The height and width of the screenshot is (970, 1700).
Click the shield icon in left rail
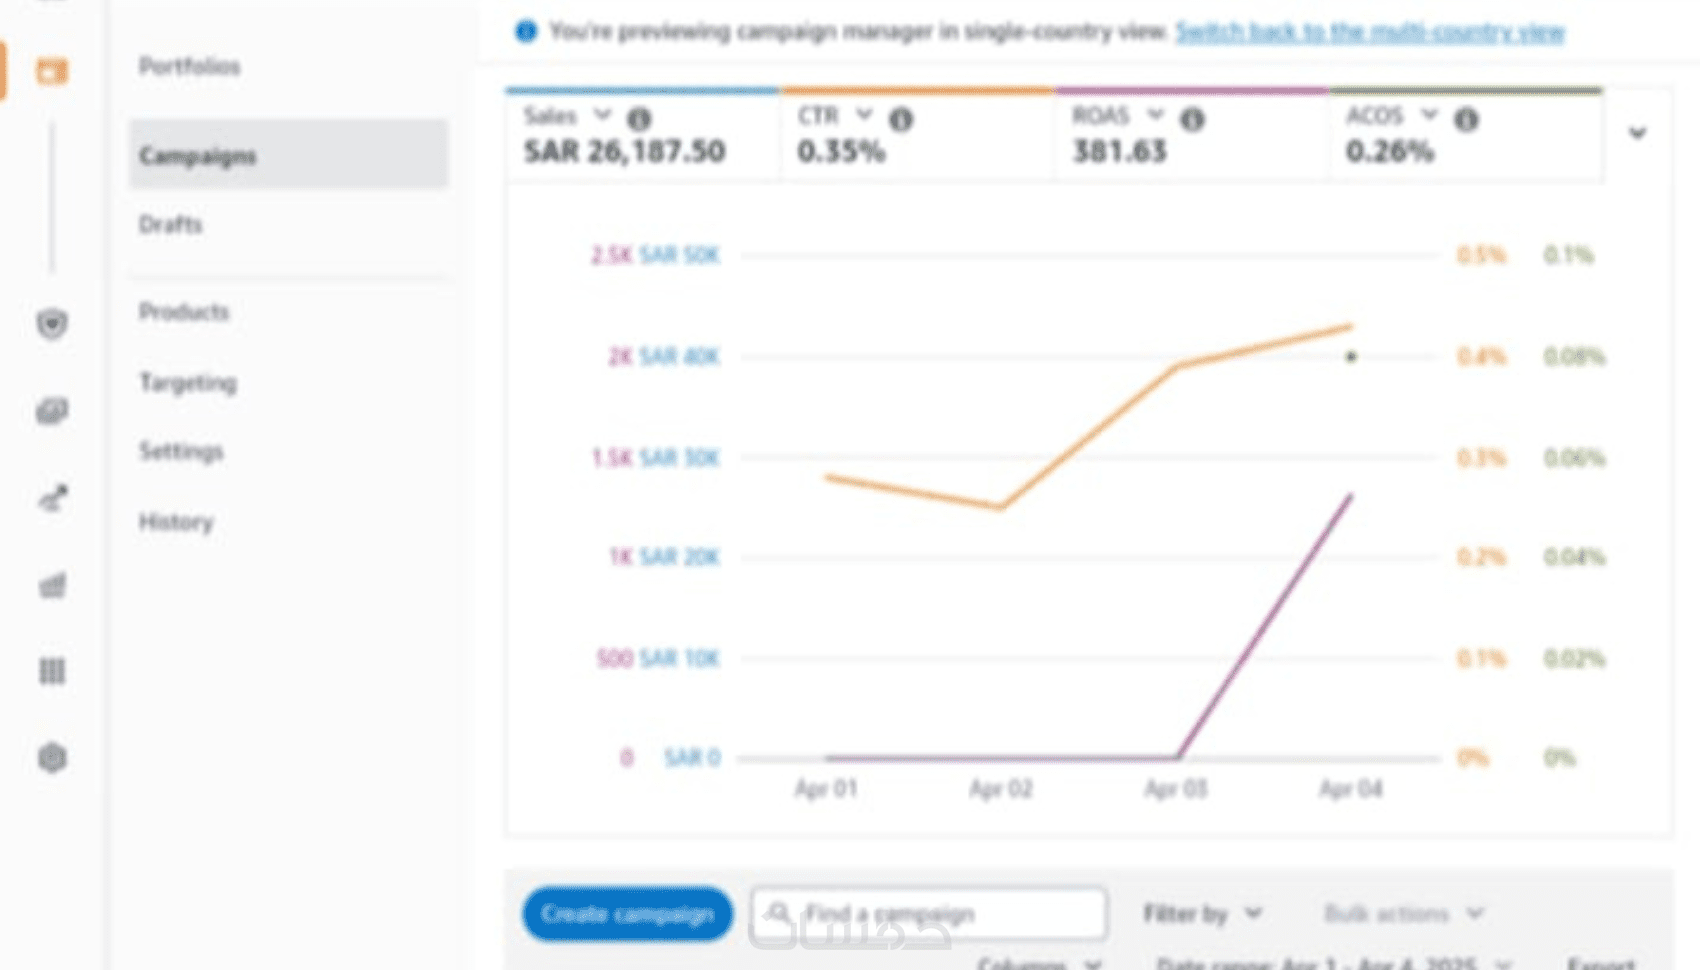[52, 324]
